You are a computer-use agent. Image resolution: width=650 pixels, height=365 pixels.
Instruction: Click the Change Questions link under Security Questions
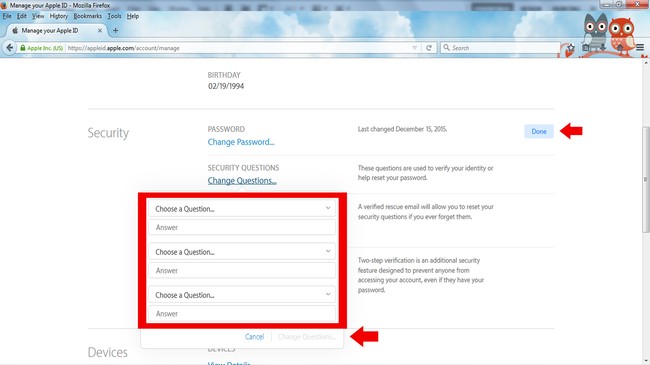(242, 181)
